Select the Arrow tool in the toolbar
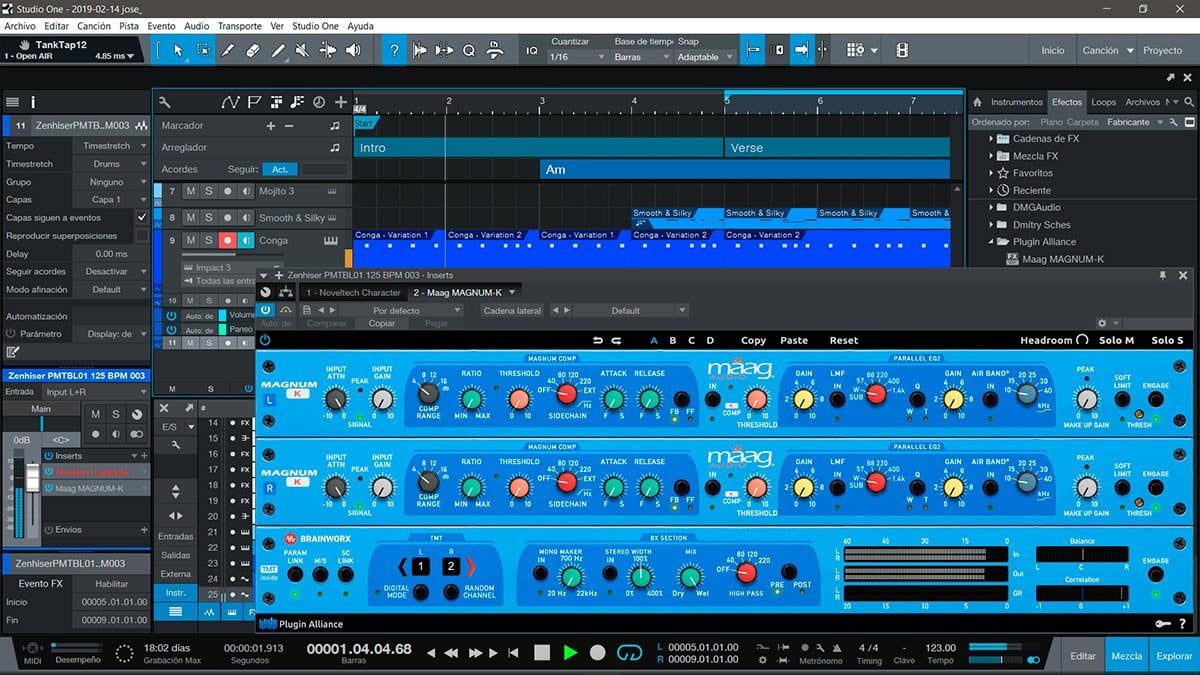The width and height of the screenshot is (1200, 675). pos(178,50)
